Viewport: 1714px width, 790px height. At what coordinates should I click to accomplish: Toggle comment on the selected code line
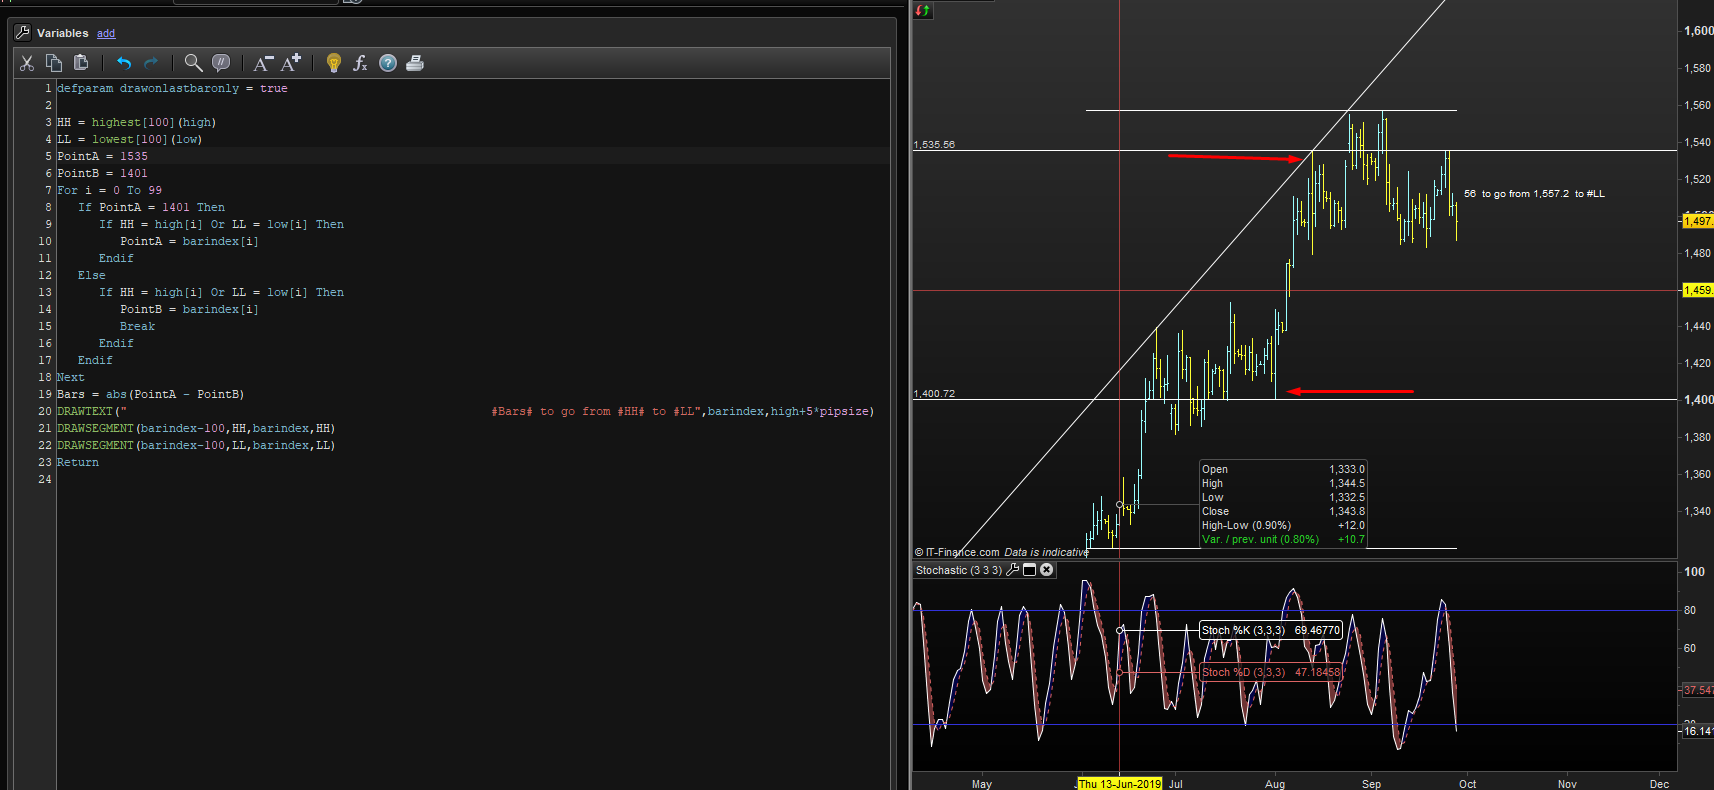221,63
